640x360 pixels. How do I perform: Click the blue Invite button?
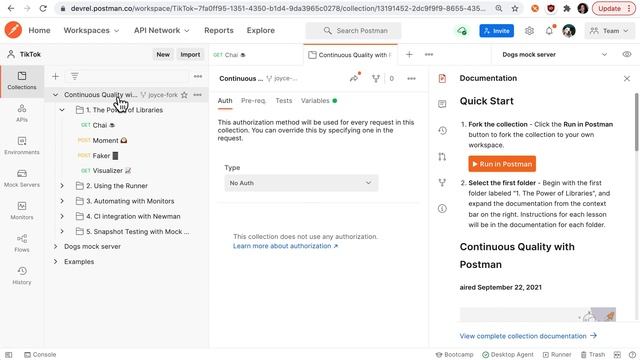click(x=497, y=31)
